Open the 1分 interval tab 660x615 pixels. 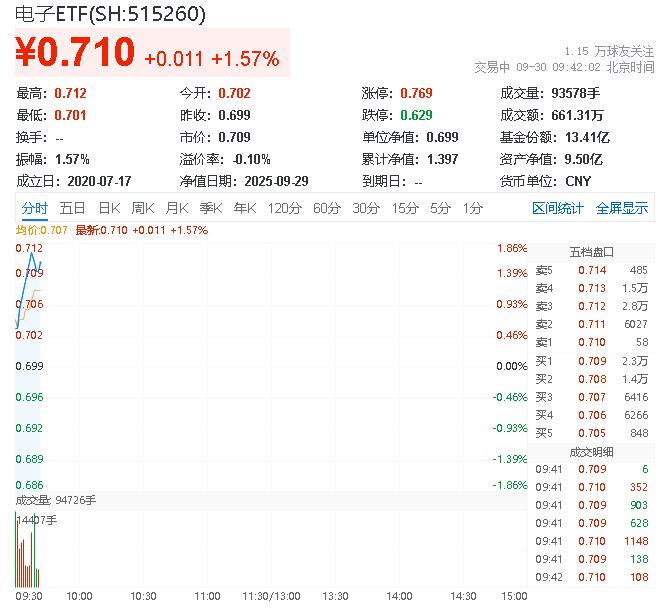tap(472, 208)
